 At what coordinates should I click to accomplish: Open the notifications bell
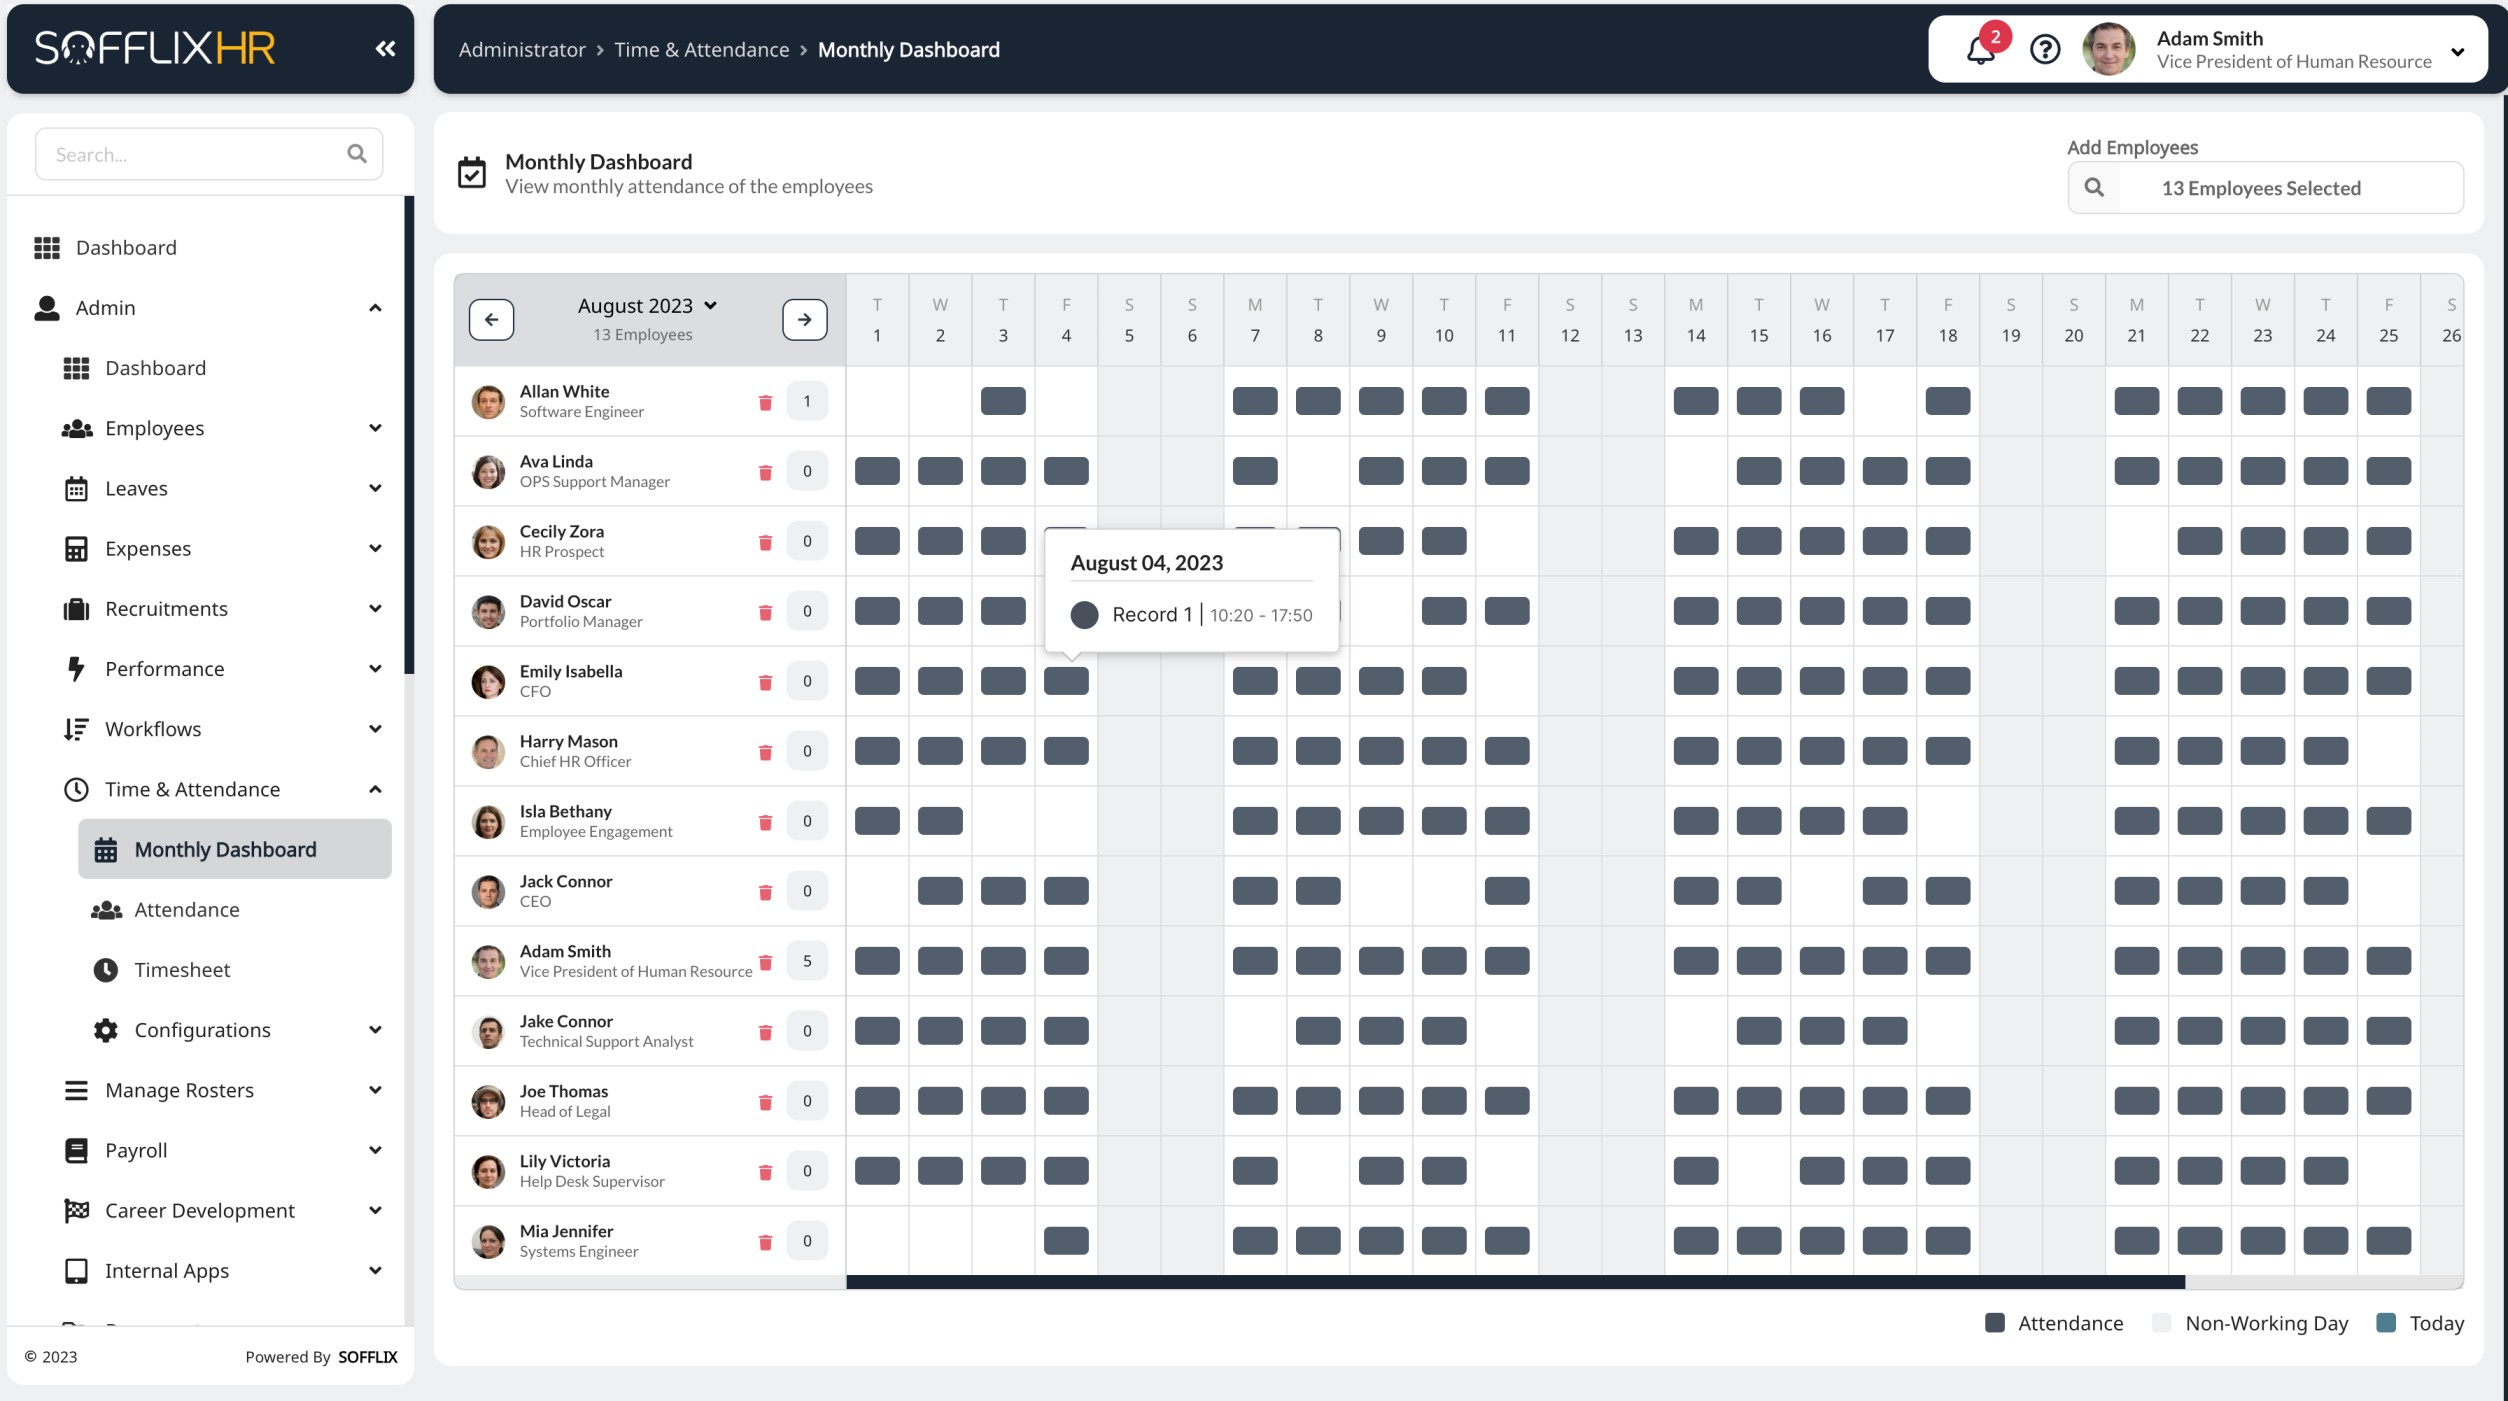(1980, 49)
